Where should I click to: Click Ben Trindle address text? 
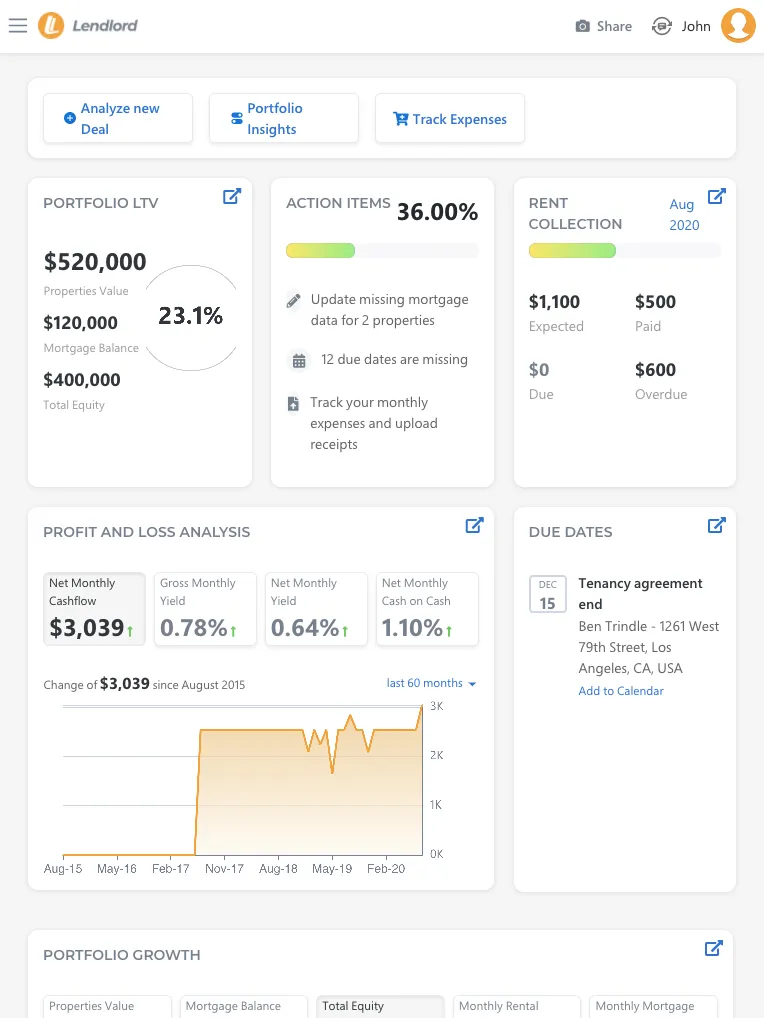click(648, 647)
